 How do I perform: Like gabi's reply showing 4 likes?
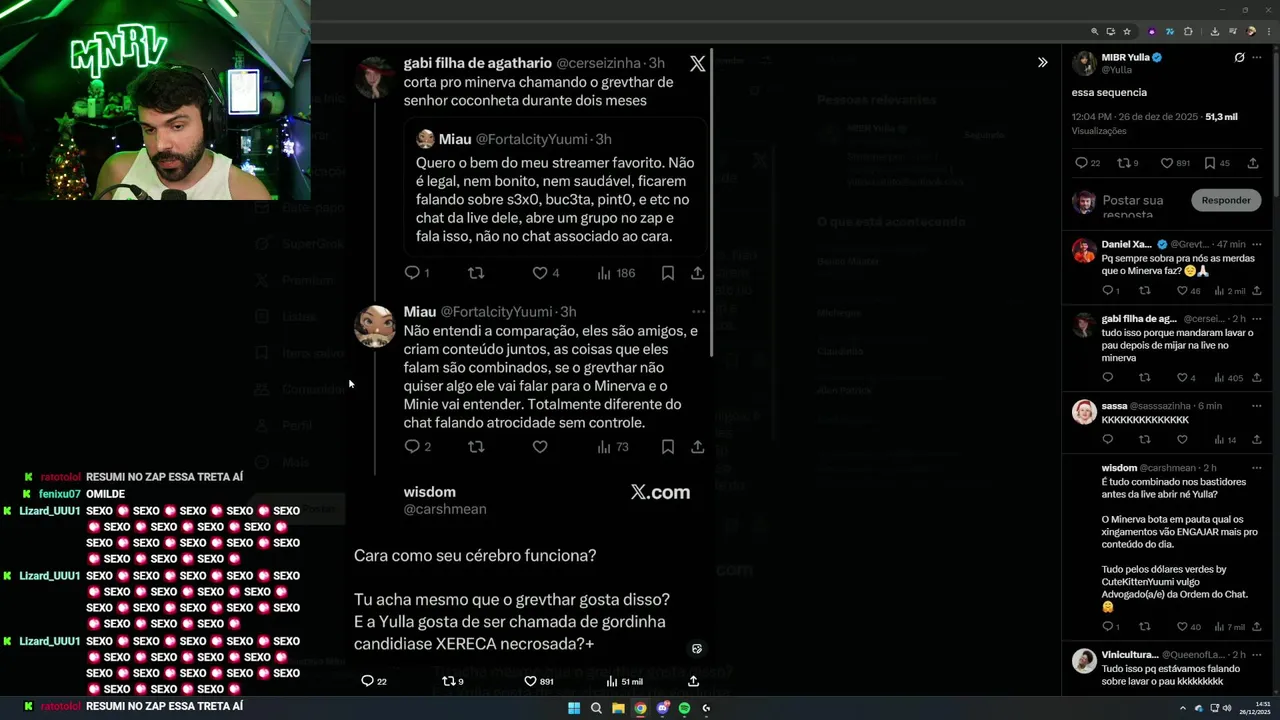[x=1186, y=378]
